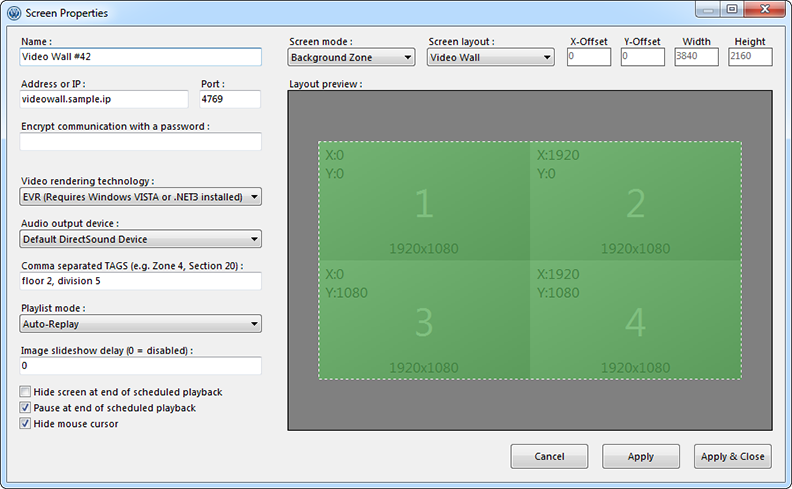Click the 'Video rendering technology :' label
Viewport: 792px width, 489px height.
(88, 181)
